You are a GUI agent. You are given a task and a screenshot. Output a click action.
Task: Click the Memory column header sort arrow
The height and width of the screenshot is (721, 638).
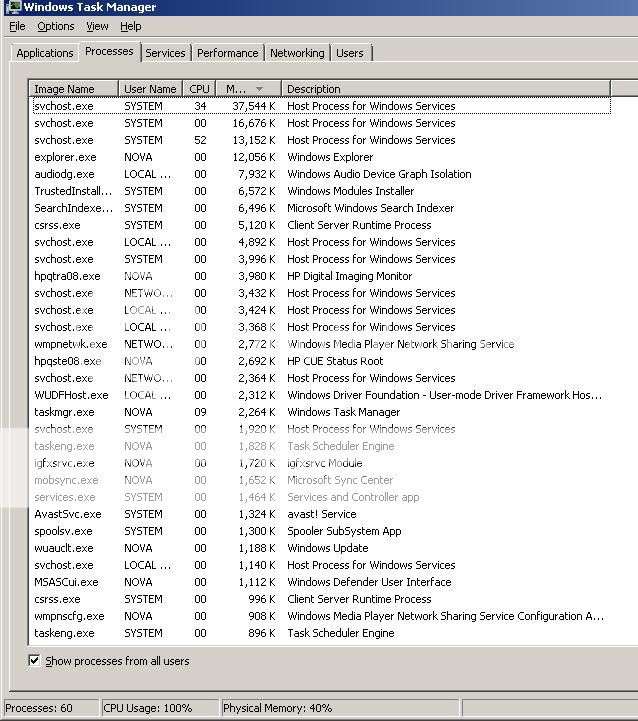click(x=259, y=89)
